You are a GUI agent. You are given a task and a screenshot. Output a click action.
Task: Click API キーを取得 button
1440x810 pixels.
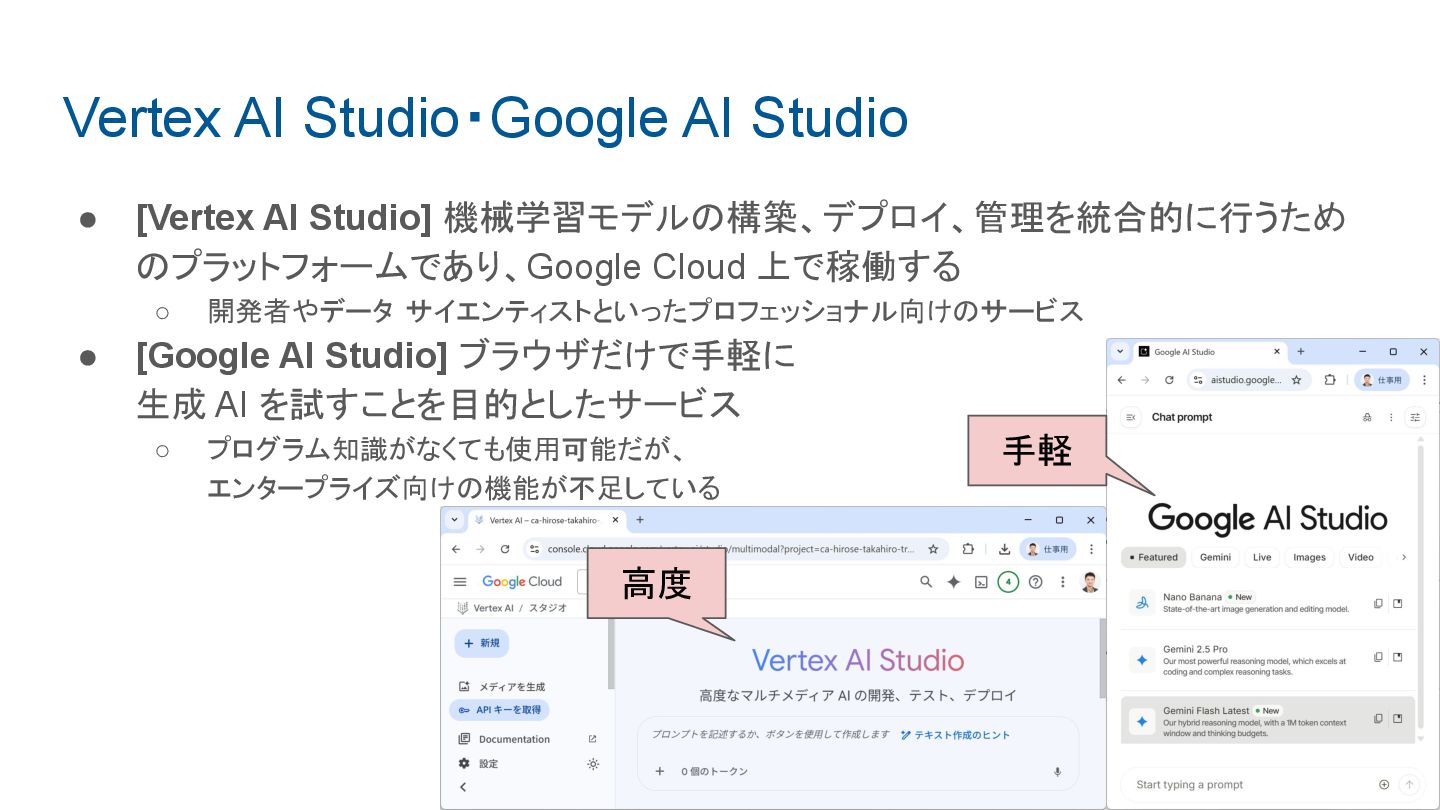[x=499, y=710]
